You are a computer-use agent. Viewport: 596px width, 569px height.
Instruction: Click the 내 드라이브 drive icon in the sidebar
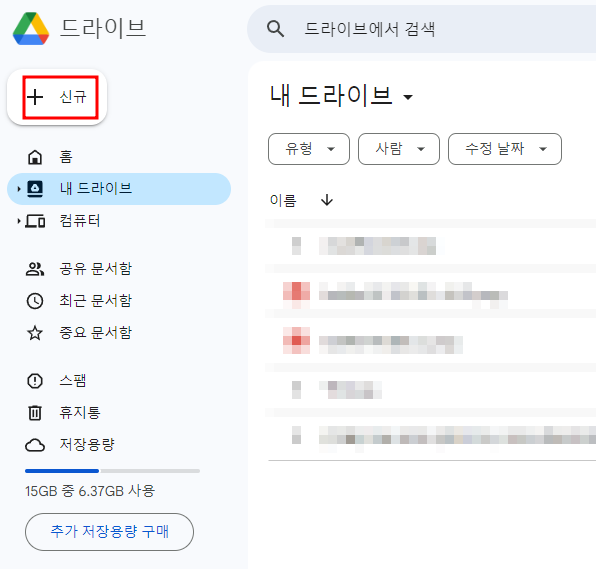pos(35,189)
